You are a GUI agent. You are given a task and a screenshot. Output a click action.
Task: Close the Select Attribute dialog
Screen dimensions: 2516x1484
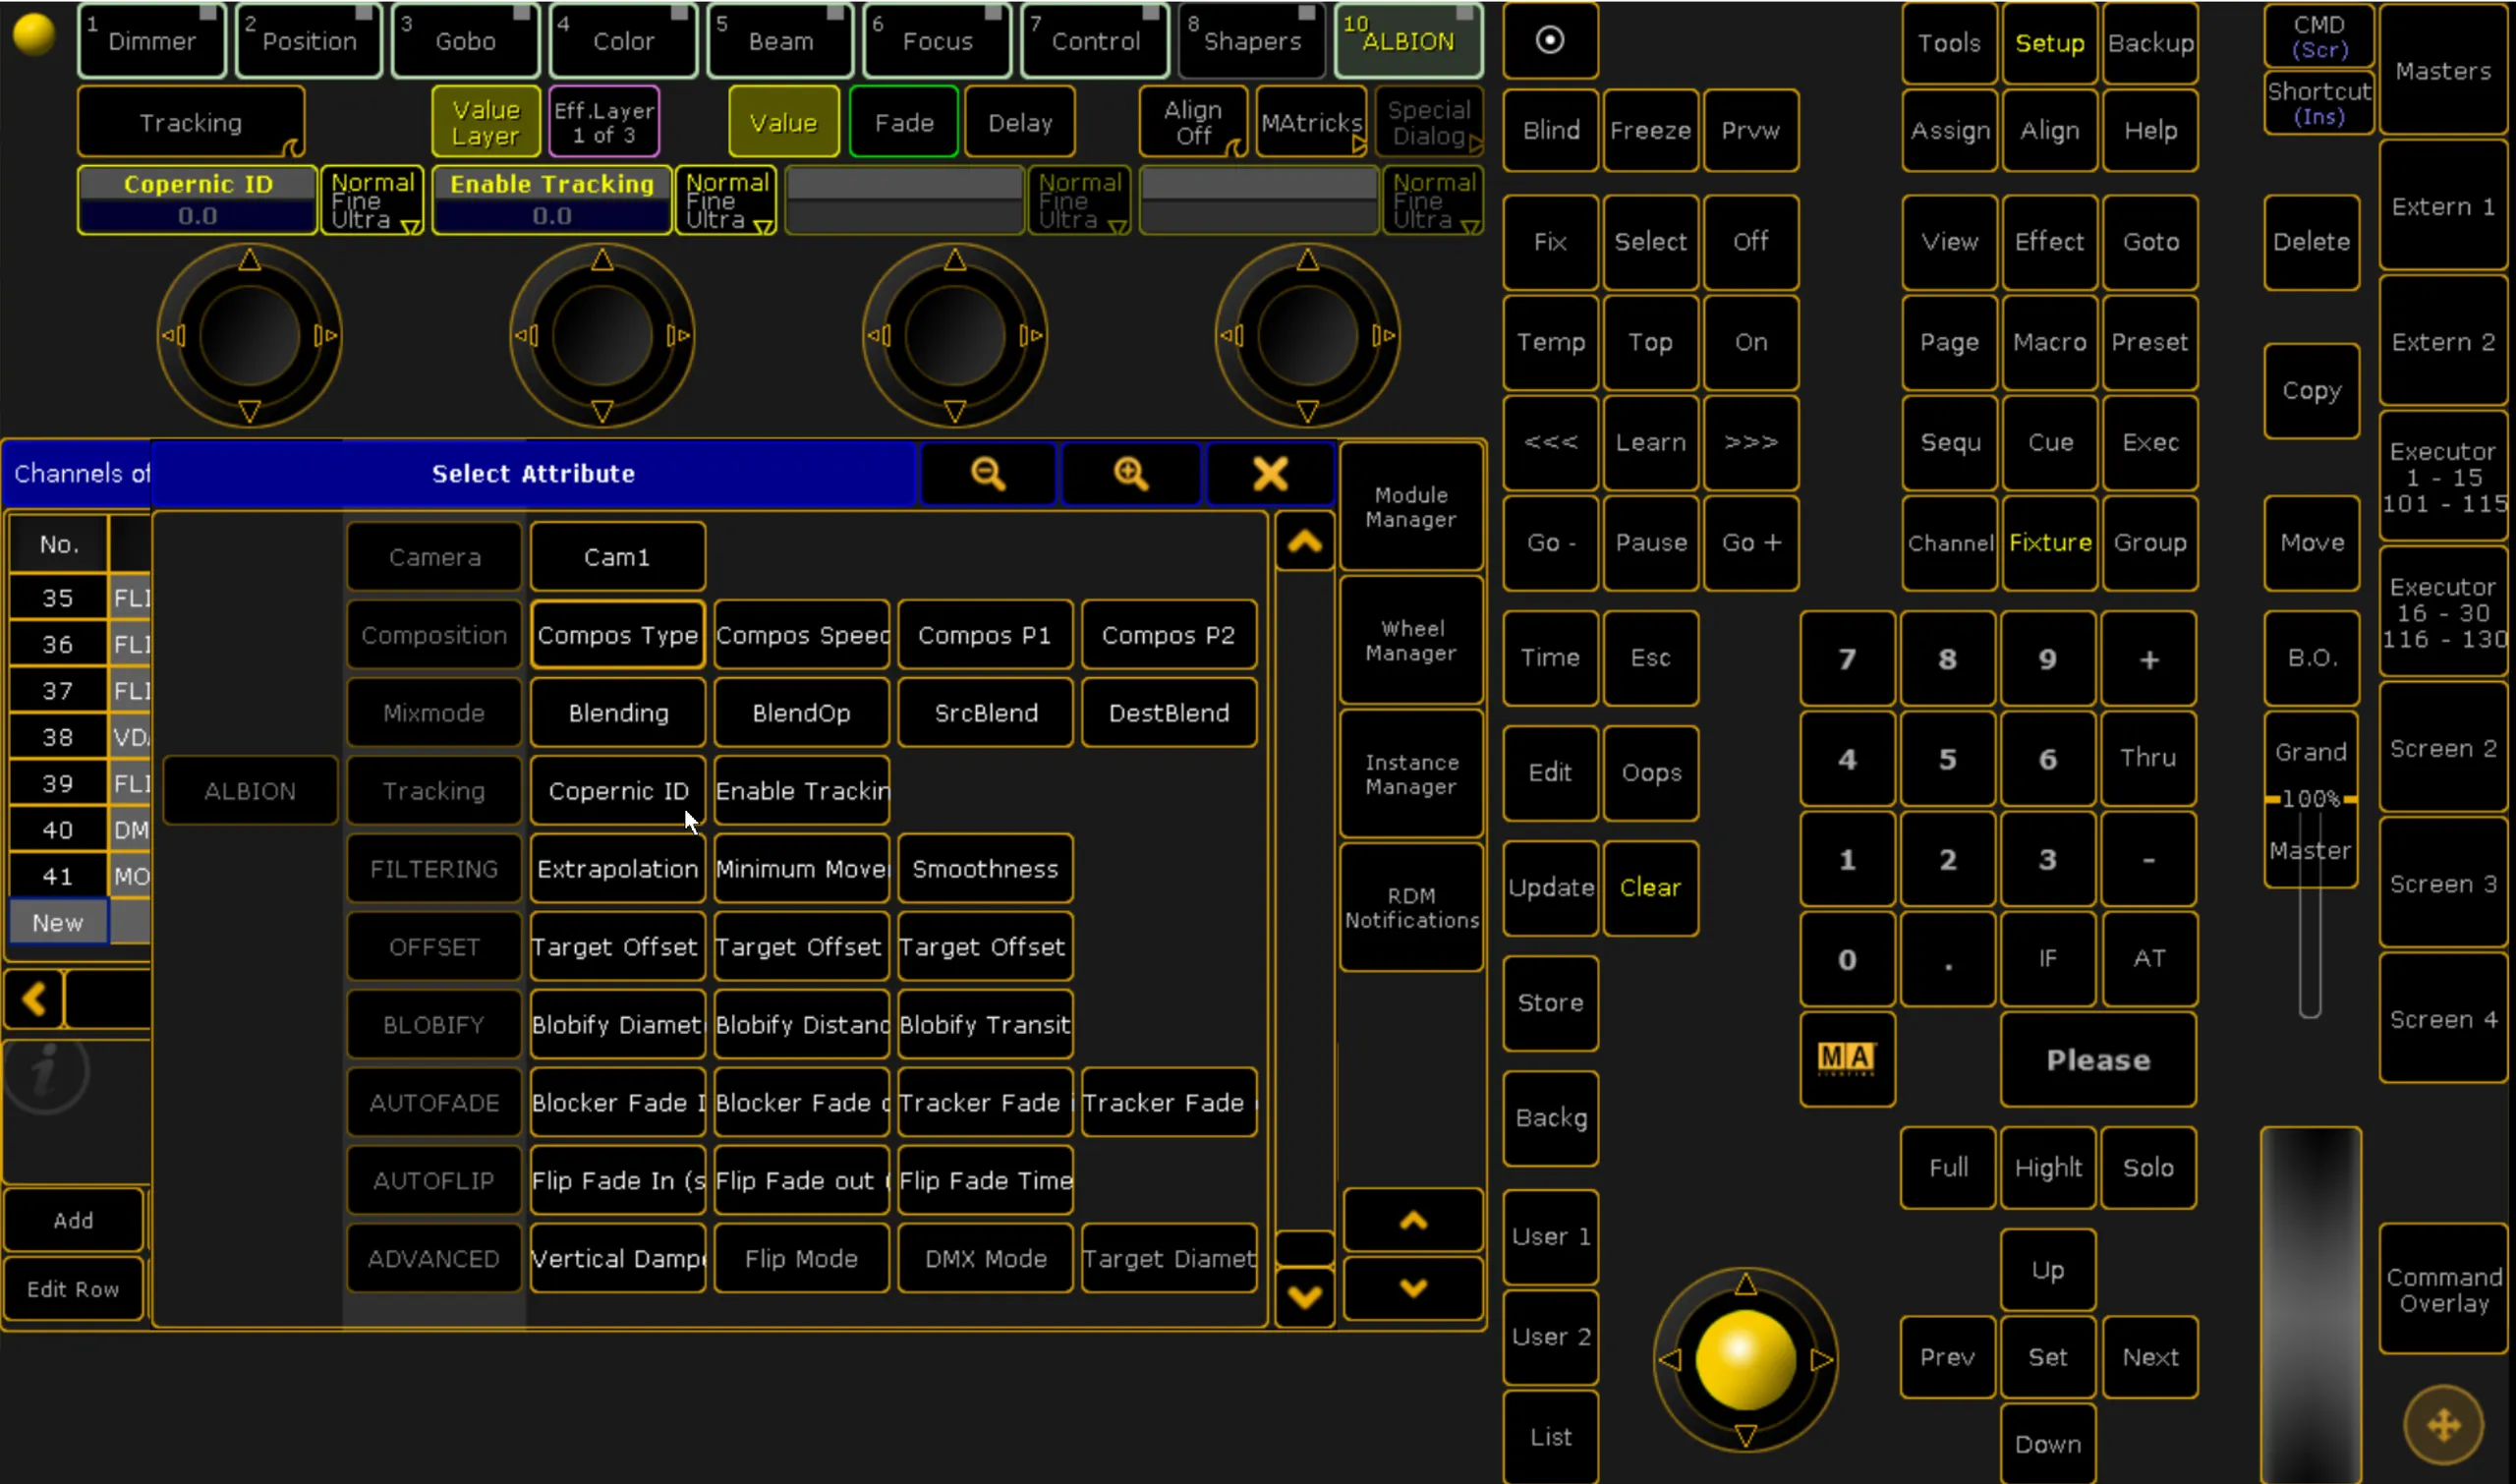1270,473
